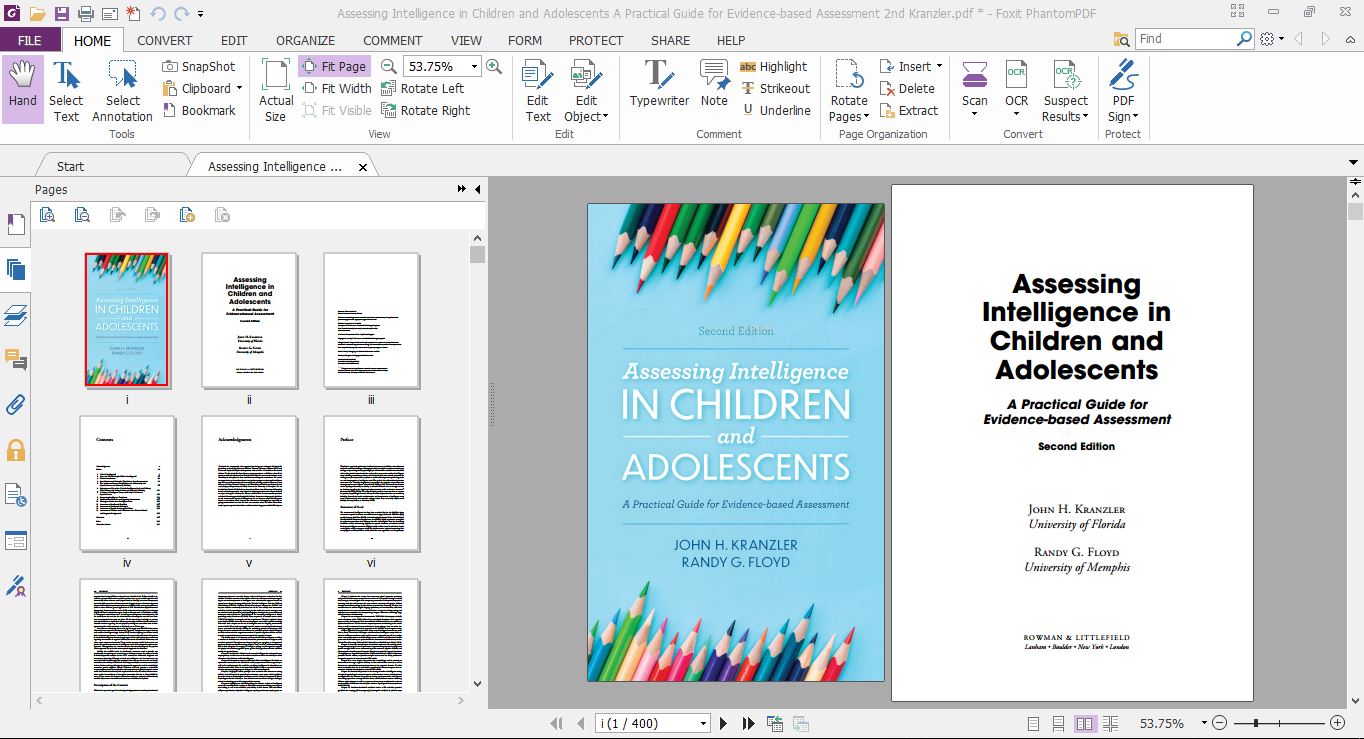Toggle Fit Width view mode
Screen dimensions: 1364x739
tap(337, 88)
